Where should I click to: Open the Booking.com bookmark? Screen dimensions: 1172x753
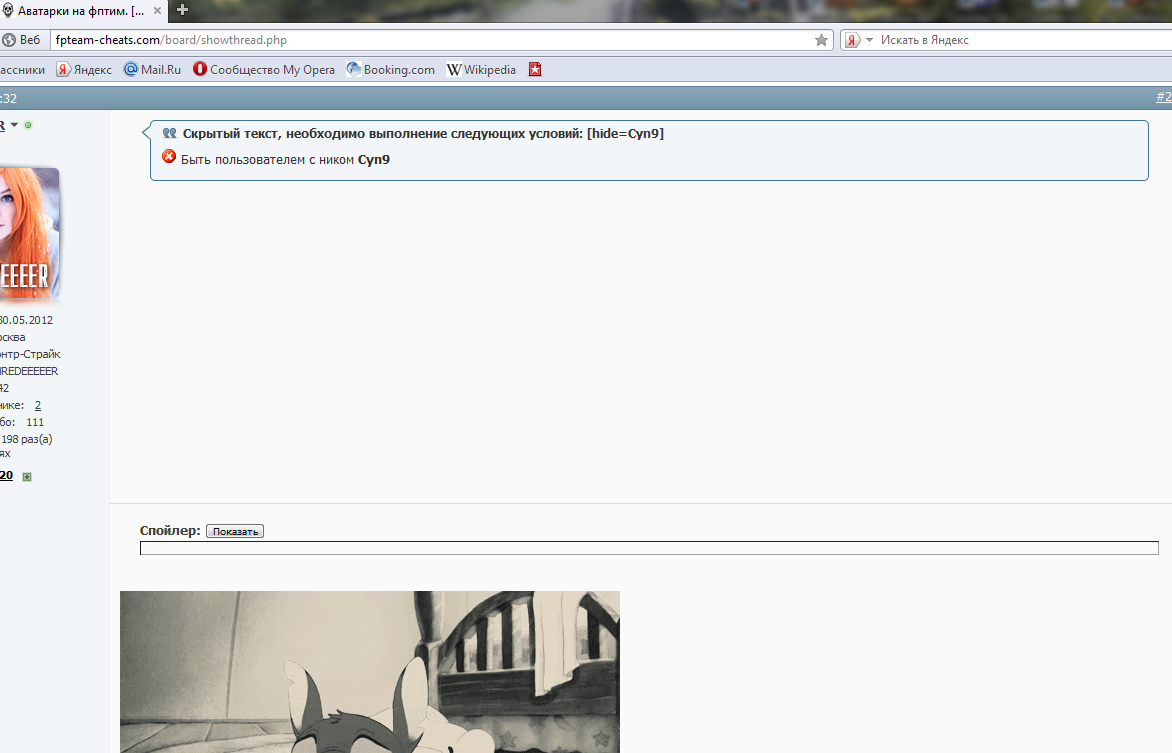pos(390,70)
